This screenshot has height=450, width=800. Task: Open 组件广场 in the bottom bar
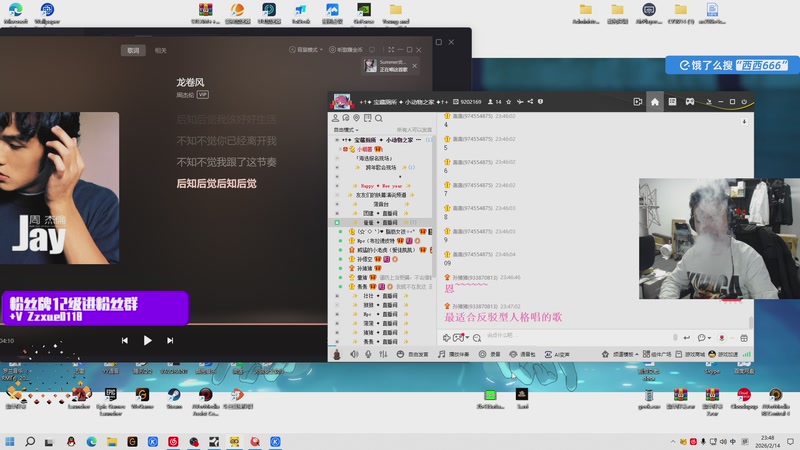(x=657, y=354)
